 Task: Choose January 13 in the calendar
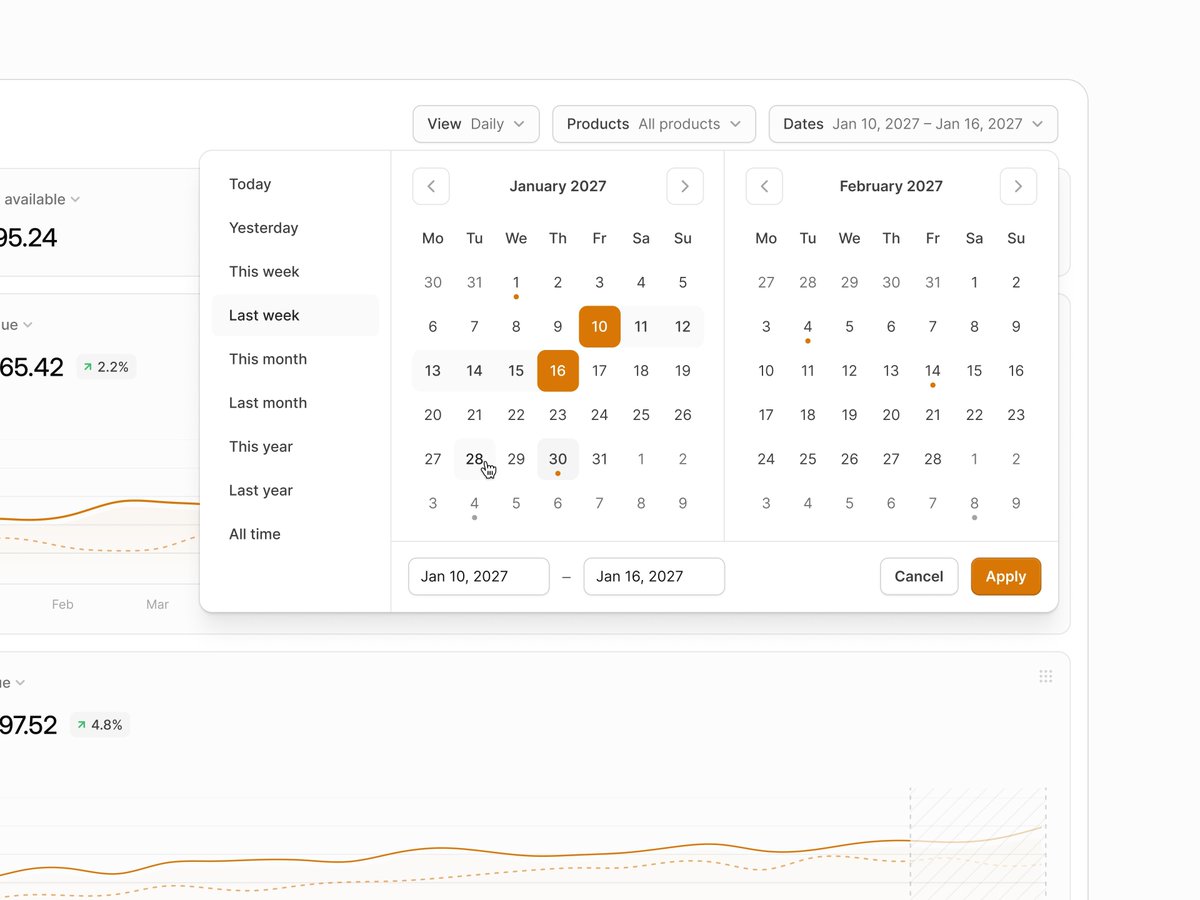433,371
